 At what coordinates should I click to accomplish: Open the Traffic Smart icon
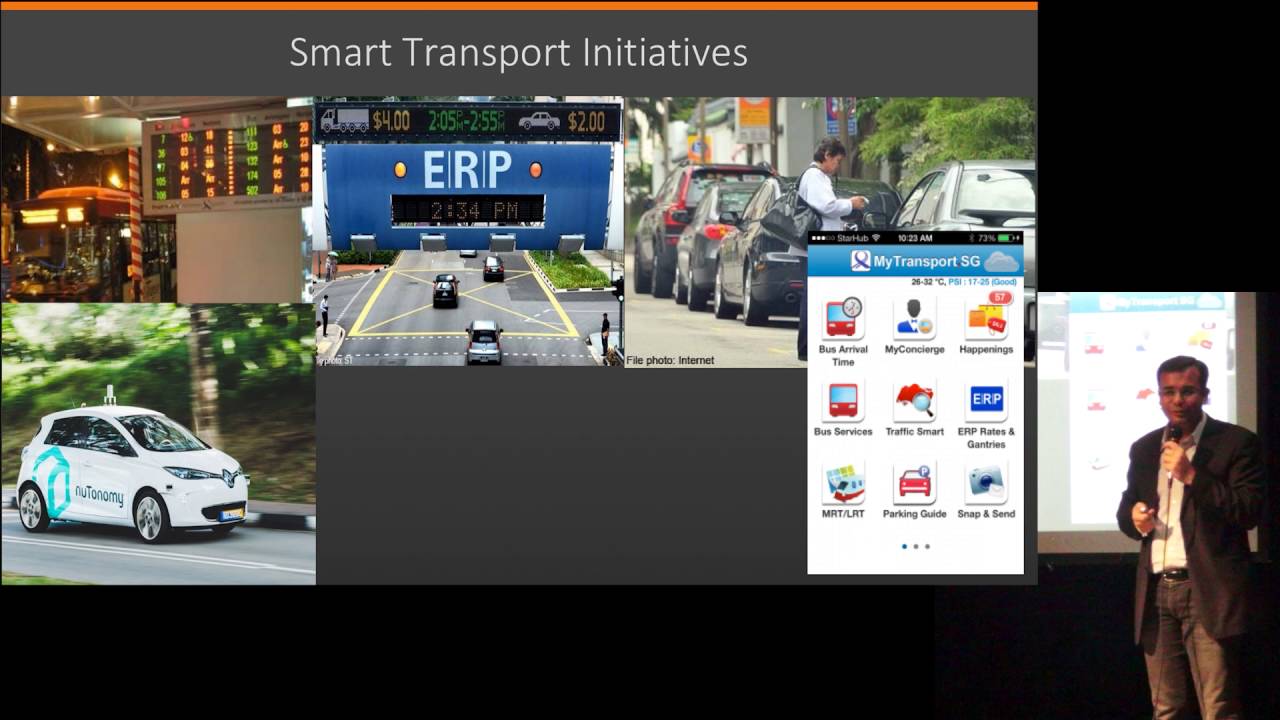click(914, 400)
